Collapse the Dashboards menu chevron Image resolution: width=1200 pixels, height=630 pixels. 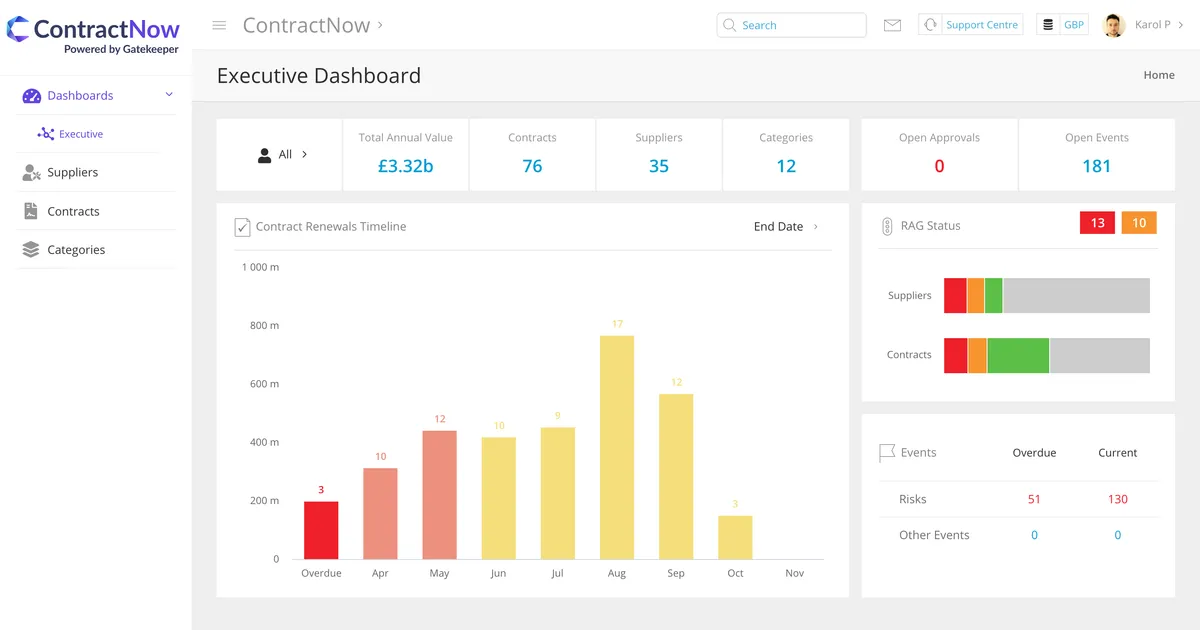click(x=169, y=95)
